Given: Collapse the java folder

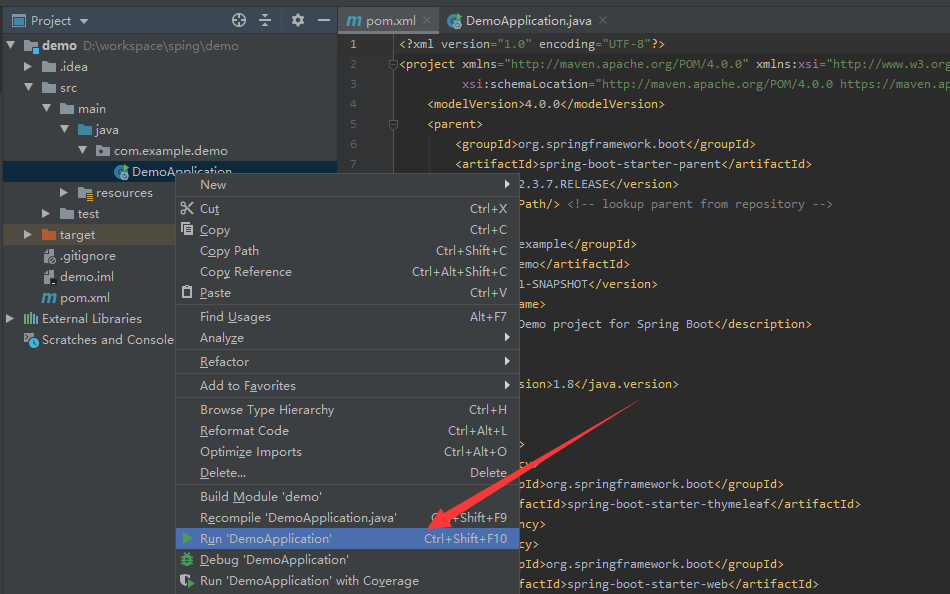Looking at the screenshot, I should coord(65,129).
